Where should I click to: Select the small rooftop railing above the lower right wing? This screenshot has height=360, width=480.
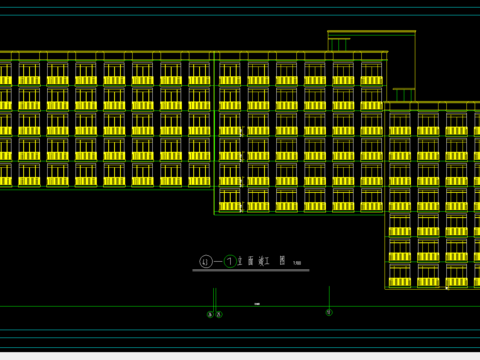pos(404,95)
